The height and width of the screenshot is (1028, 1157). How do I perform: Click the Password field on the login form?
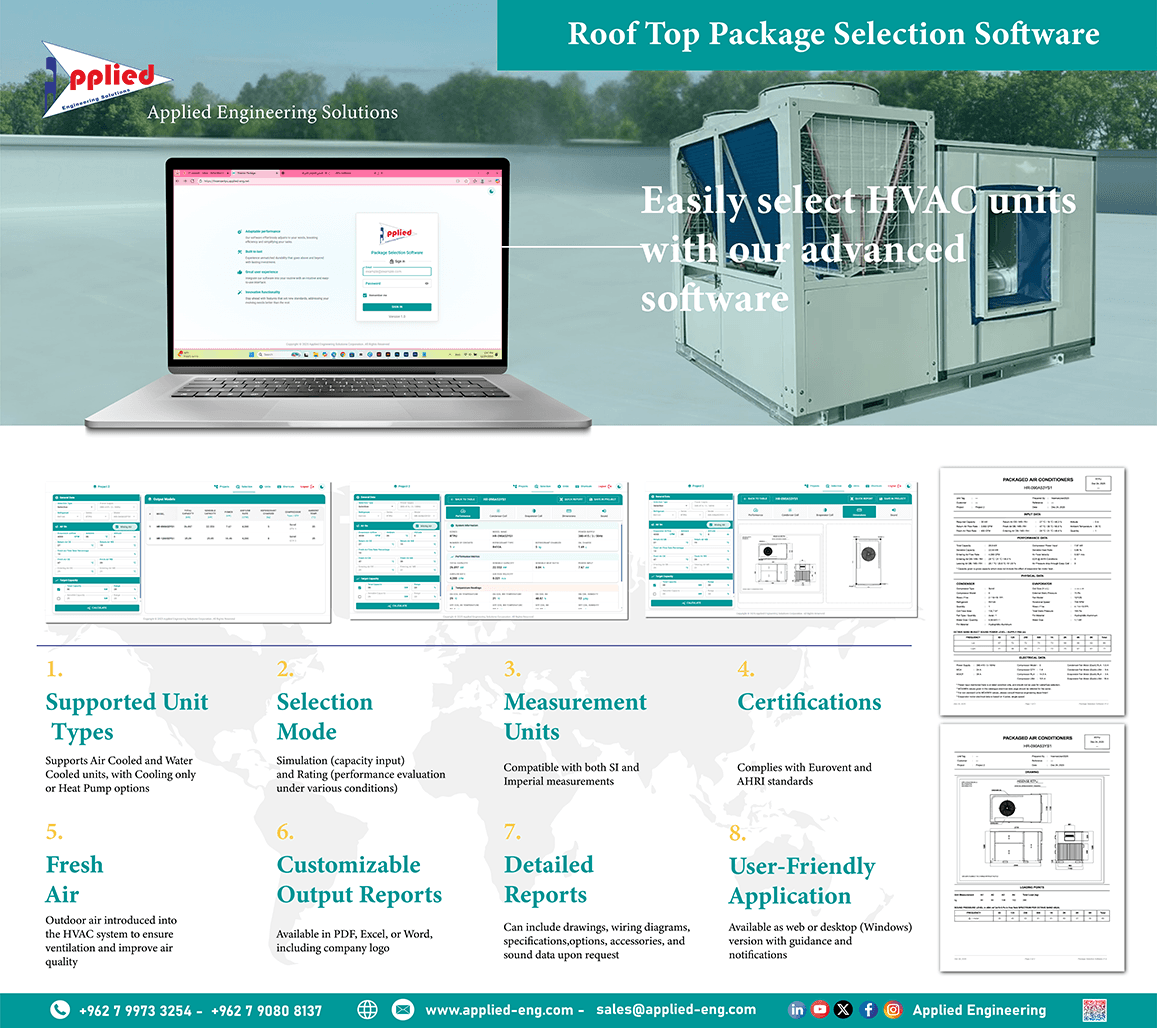coord(397,283)
